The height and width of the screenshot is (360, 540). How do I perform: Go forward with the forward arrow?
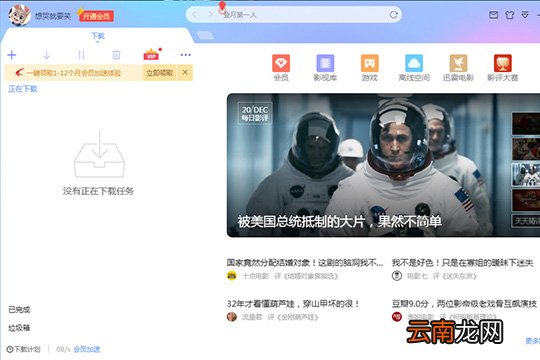point(210,15)
